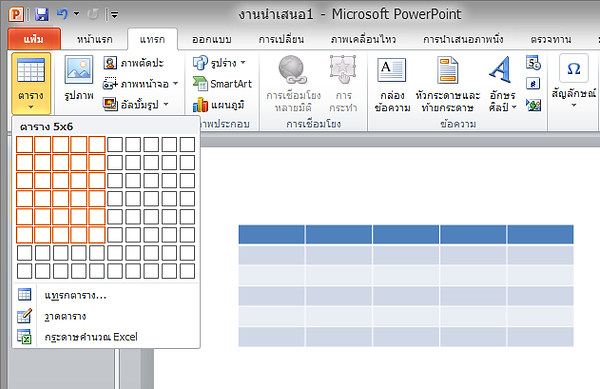Expand the รูปร่าง shapes dropdown arrow
Image resolution: width=600 pixels, height=389 pixels.
(243, 62)
